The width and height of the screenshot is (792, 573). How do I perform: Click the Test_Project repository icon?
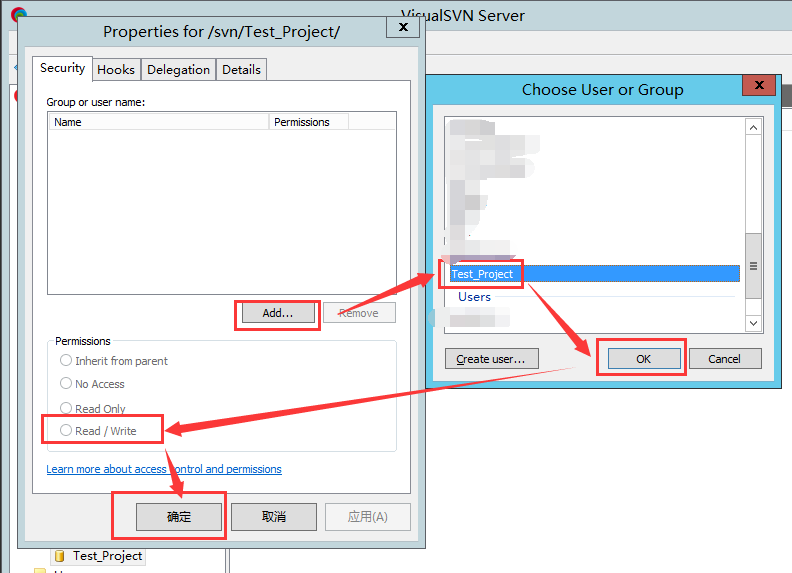click(x=60, y=556)
